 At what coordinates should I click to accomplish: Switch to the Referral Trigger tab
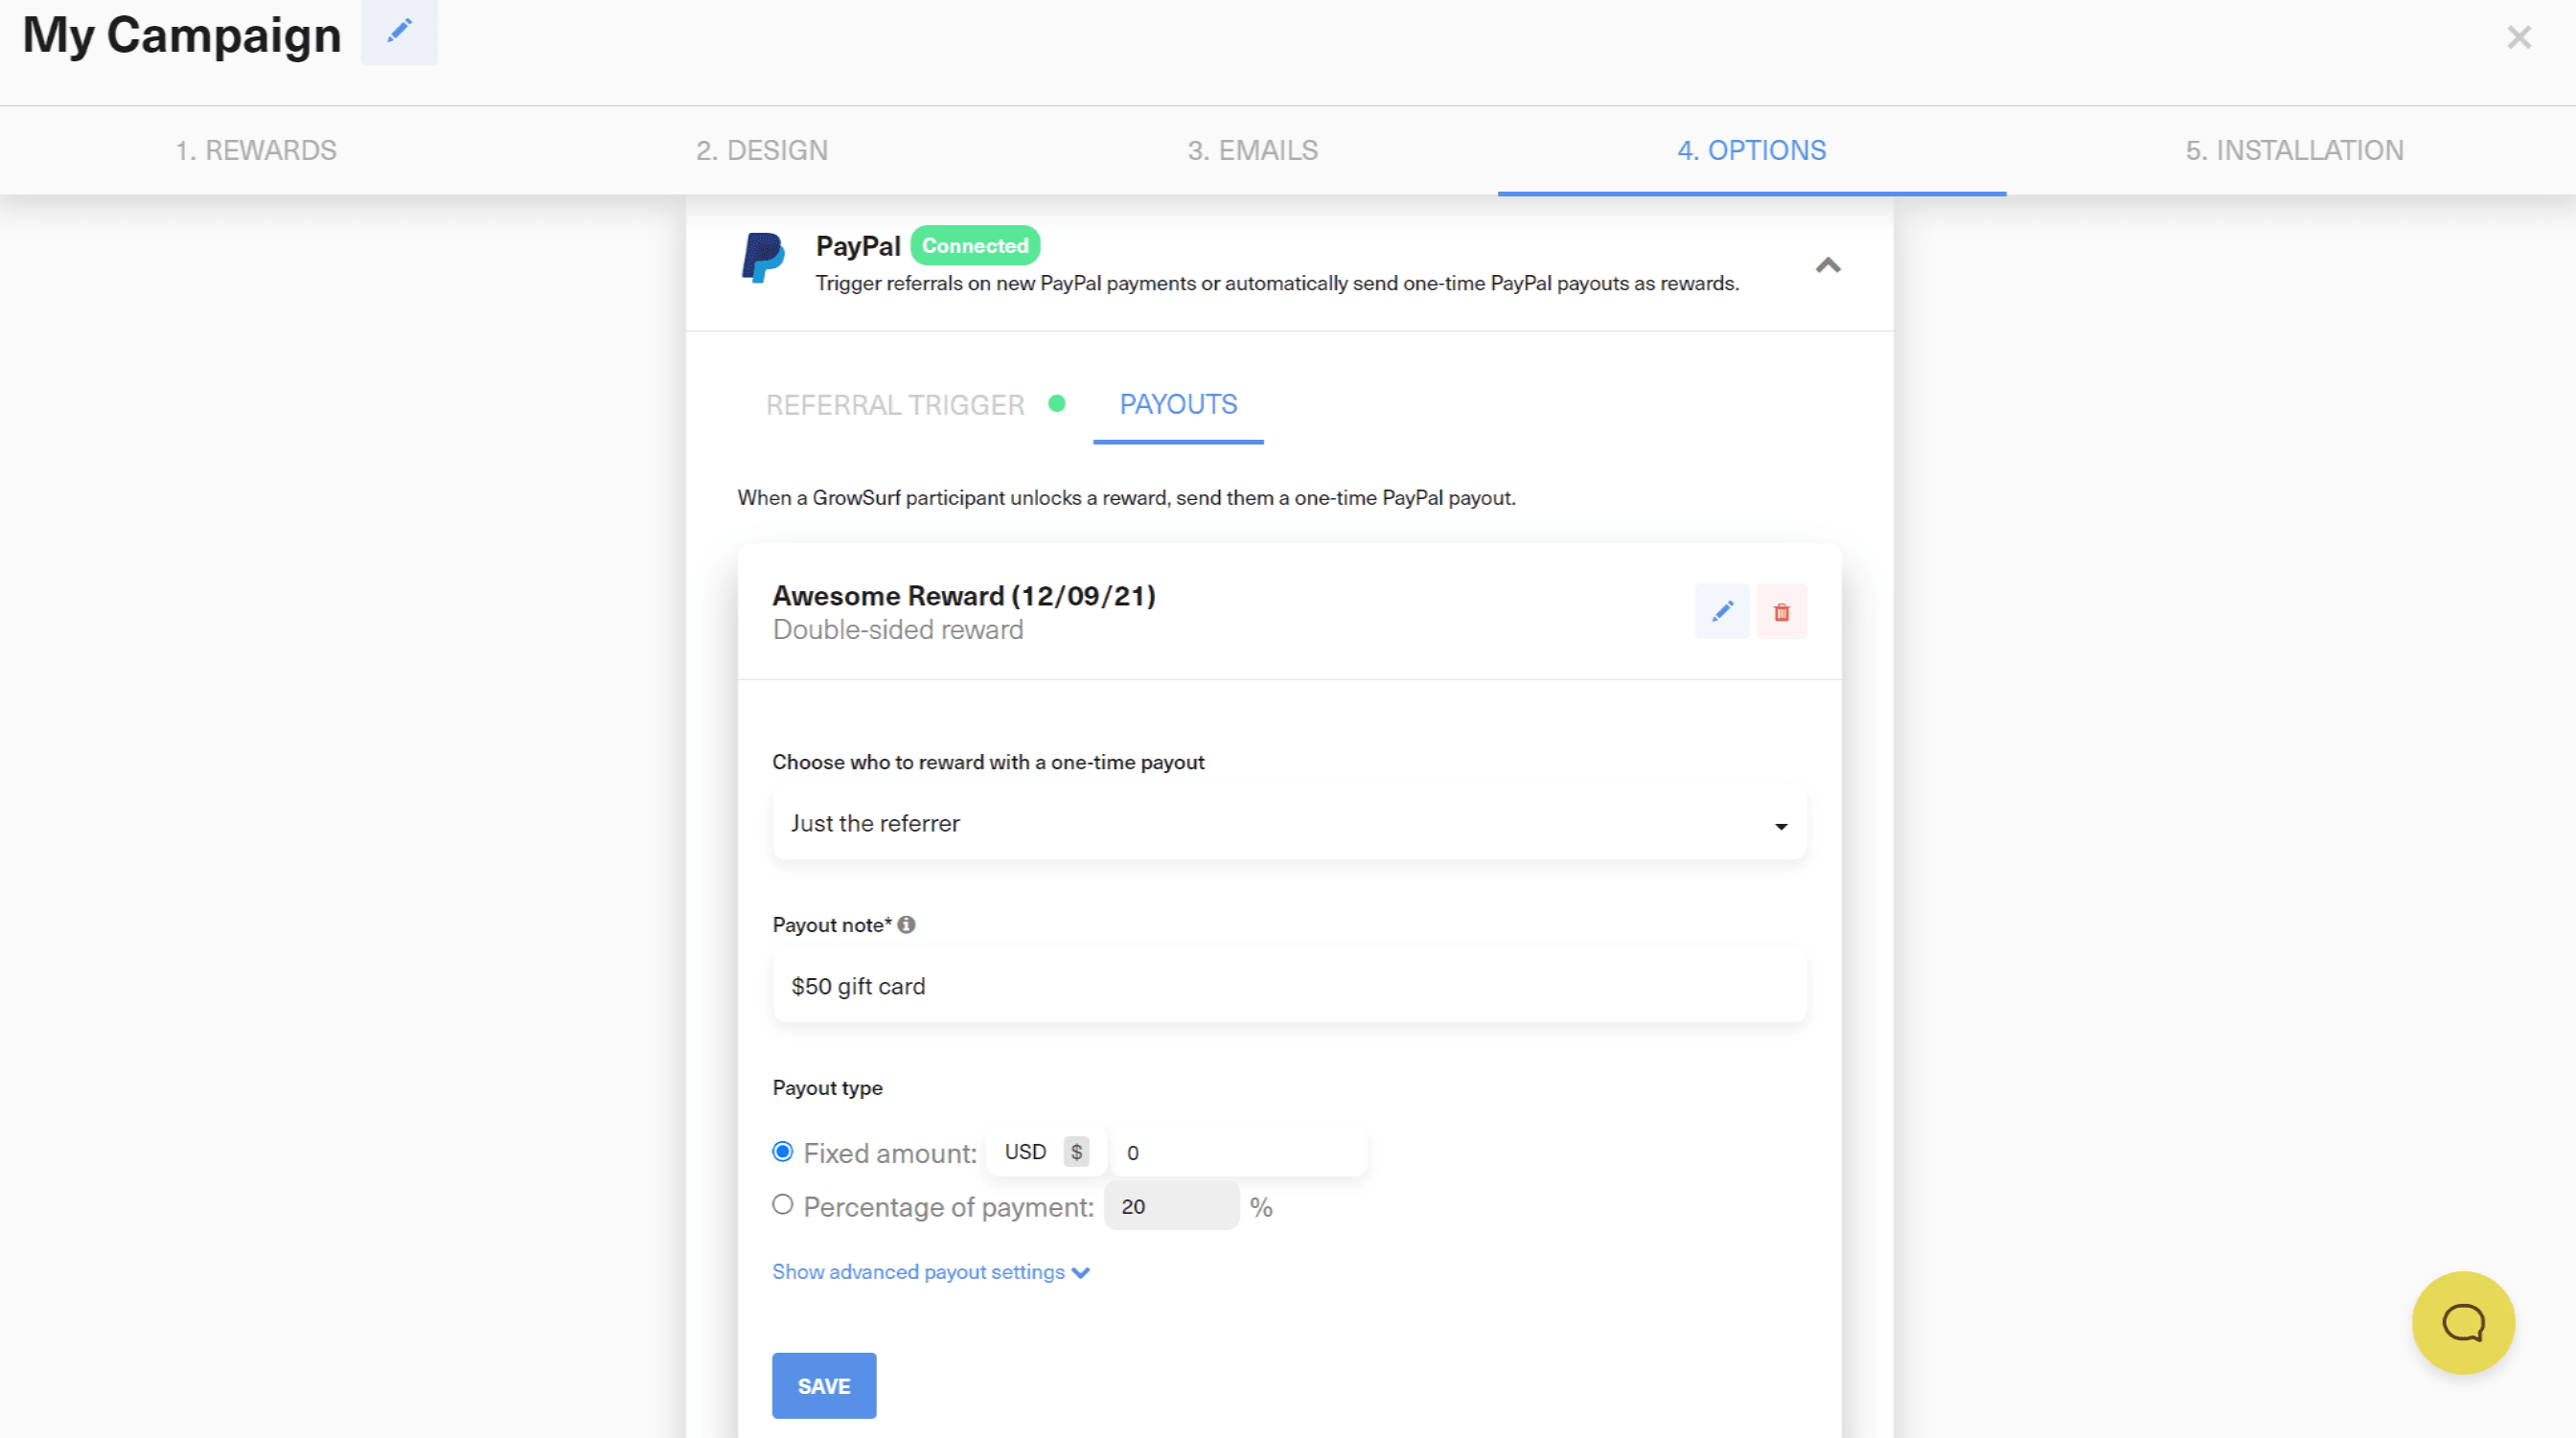click(x=895, y=404)
